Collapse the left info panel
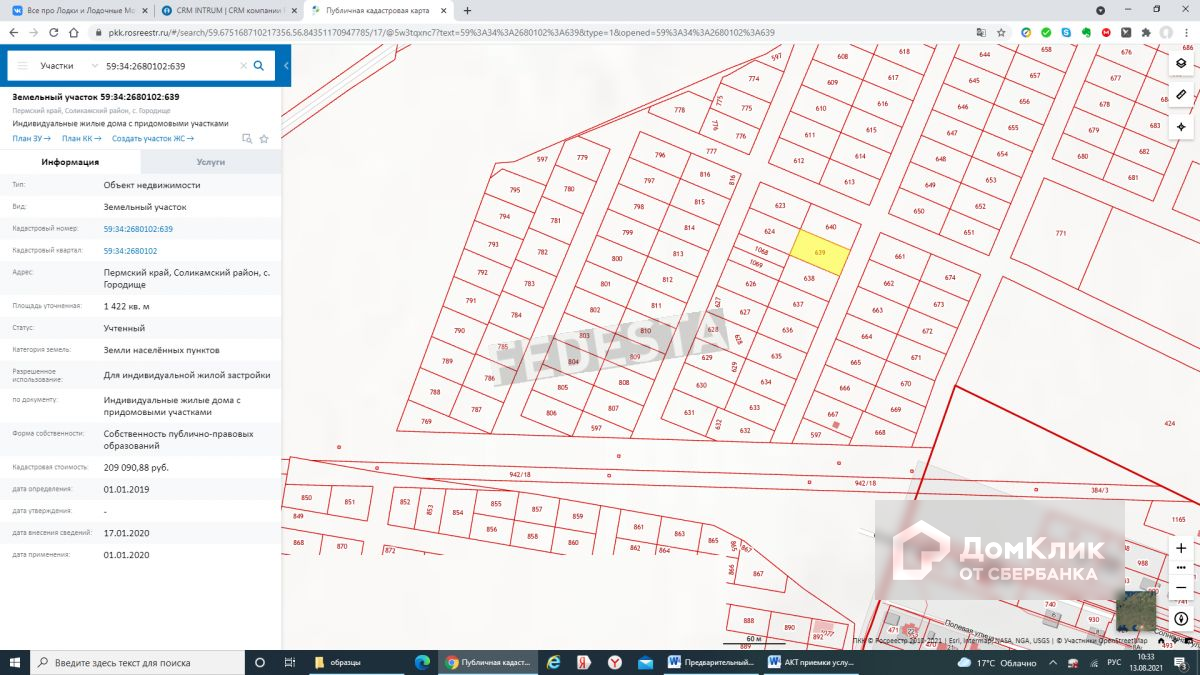The image size is (1200, 675). coord(286,66)
